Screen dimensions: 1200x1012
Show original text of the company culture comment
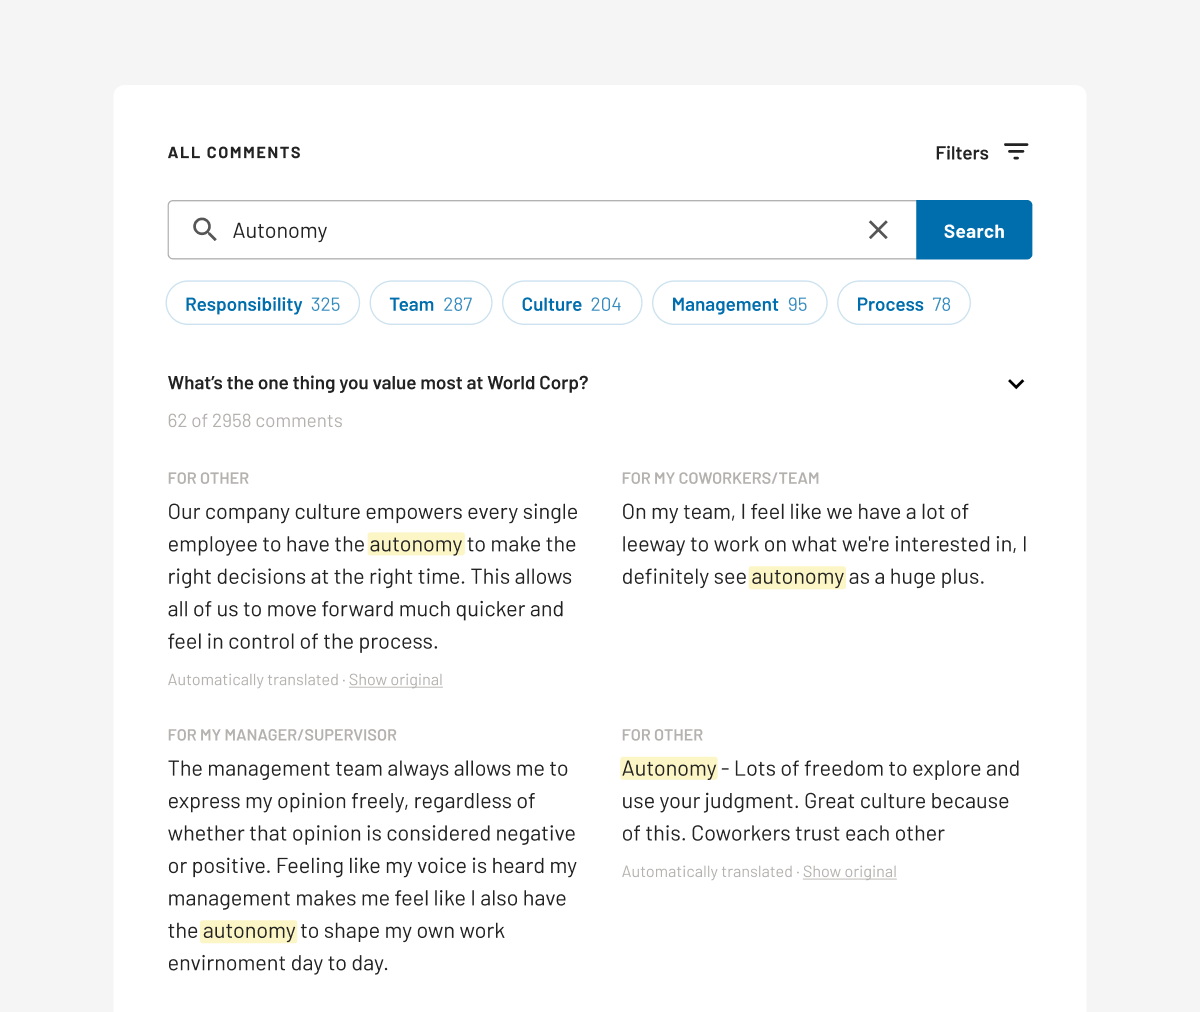coord(395,679)
